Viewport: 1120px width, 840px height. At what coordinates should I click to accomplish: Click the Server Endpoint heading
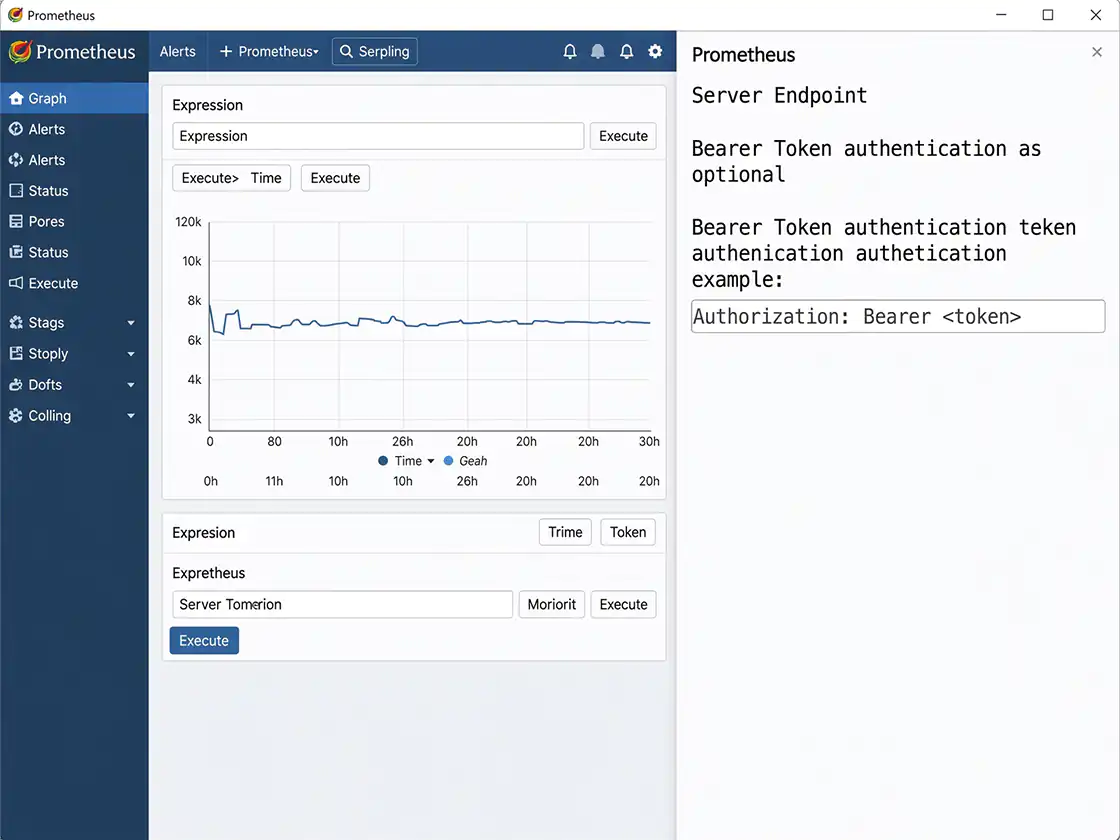[779, 95]
